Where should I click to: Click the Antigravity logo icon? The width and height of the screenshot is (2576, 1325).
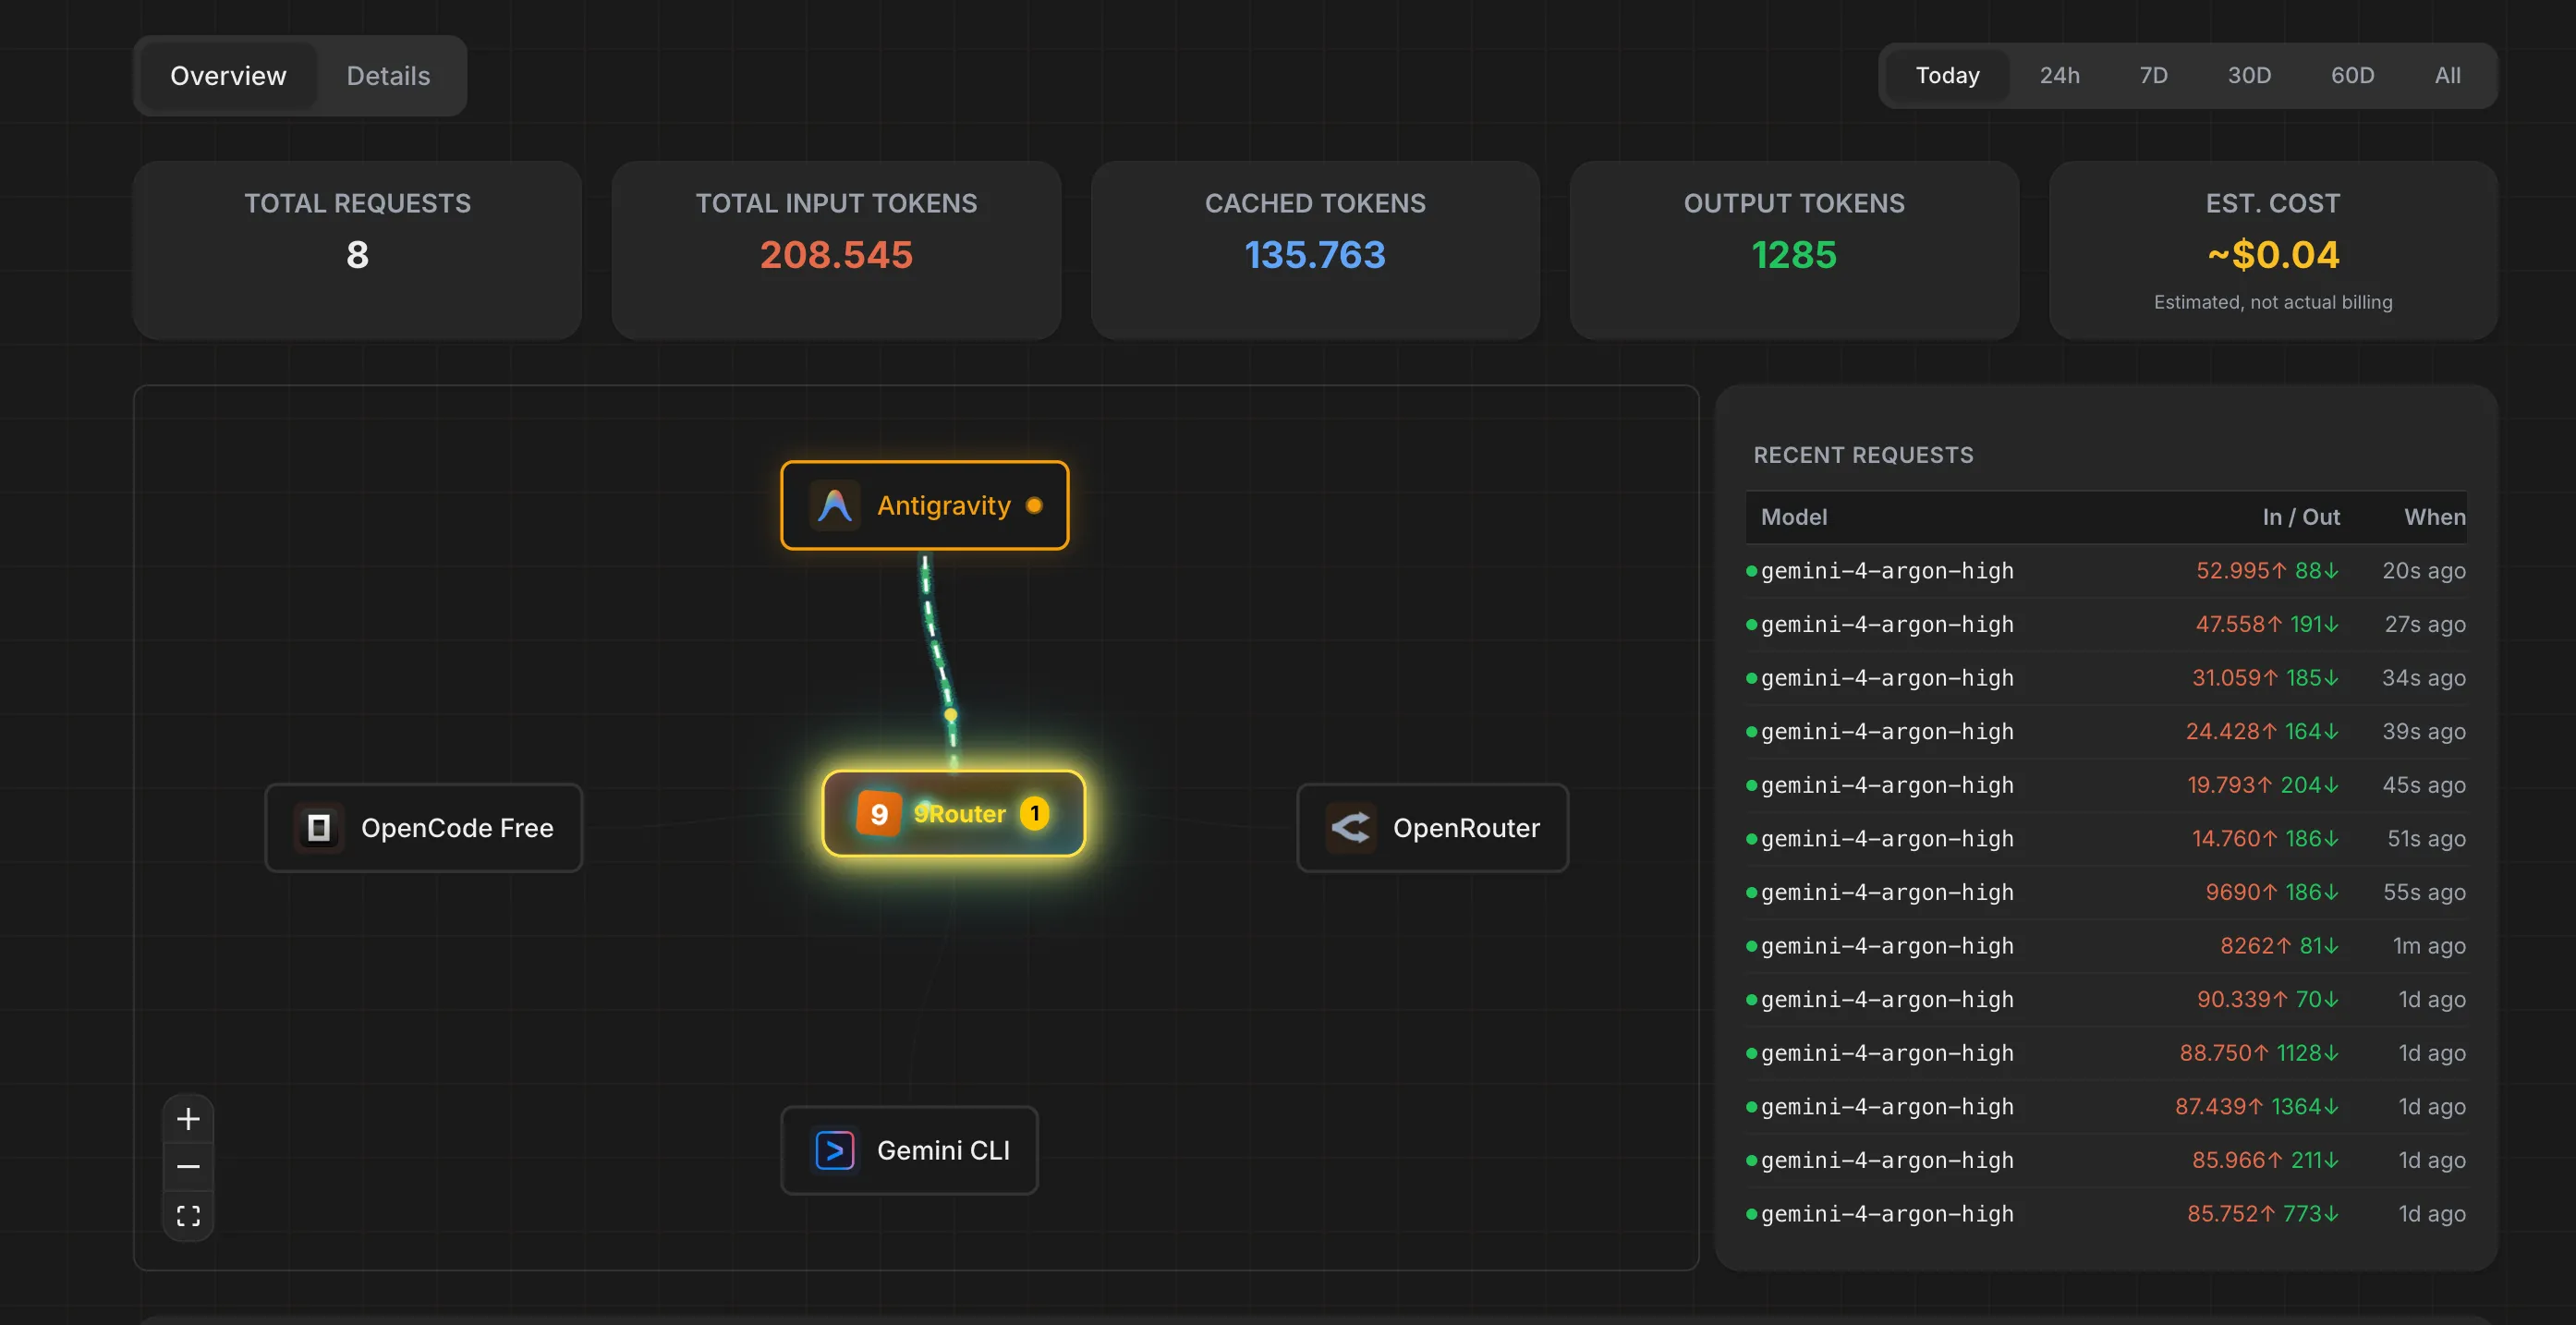point(834,505)
